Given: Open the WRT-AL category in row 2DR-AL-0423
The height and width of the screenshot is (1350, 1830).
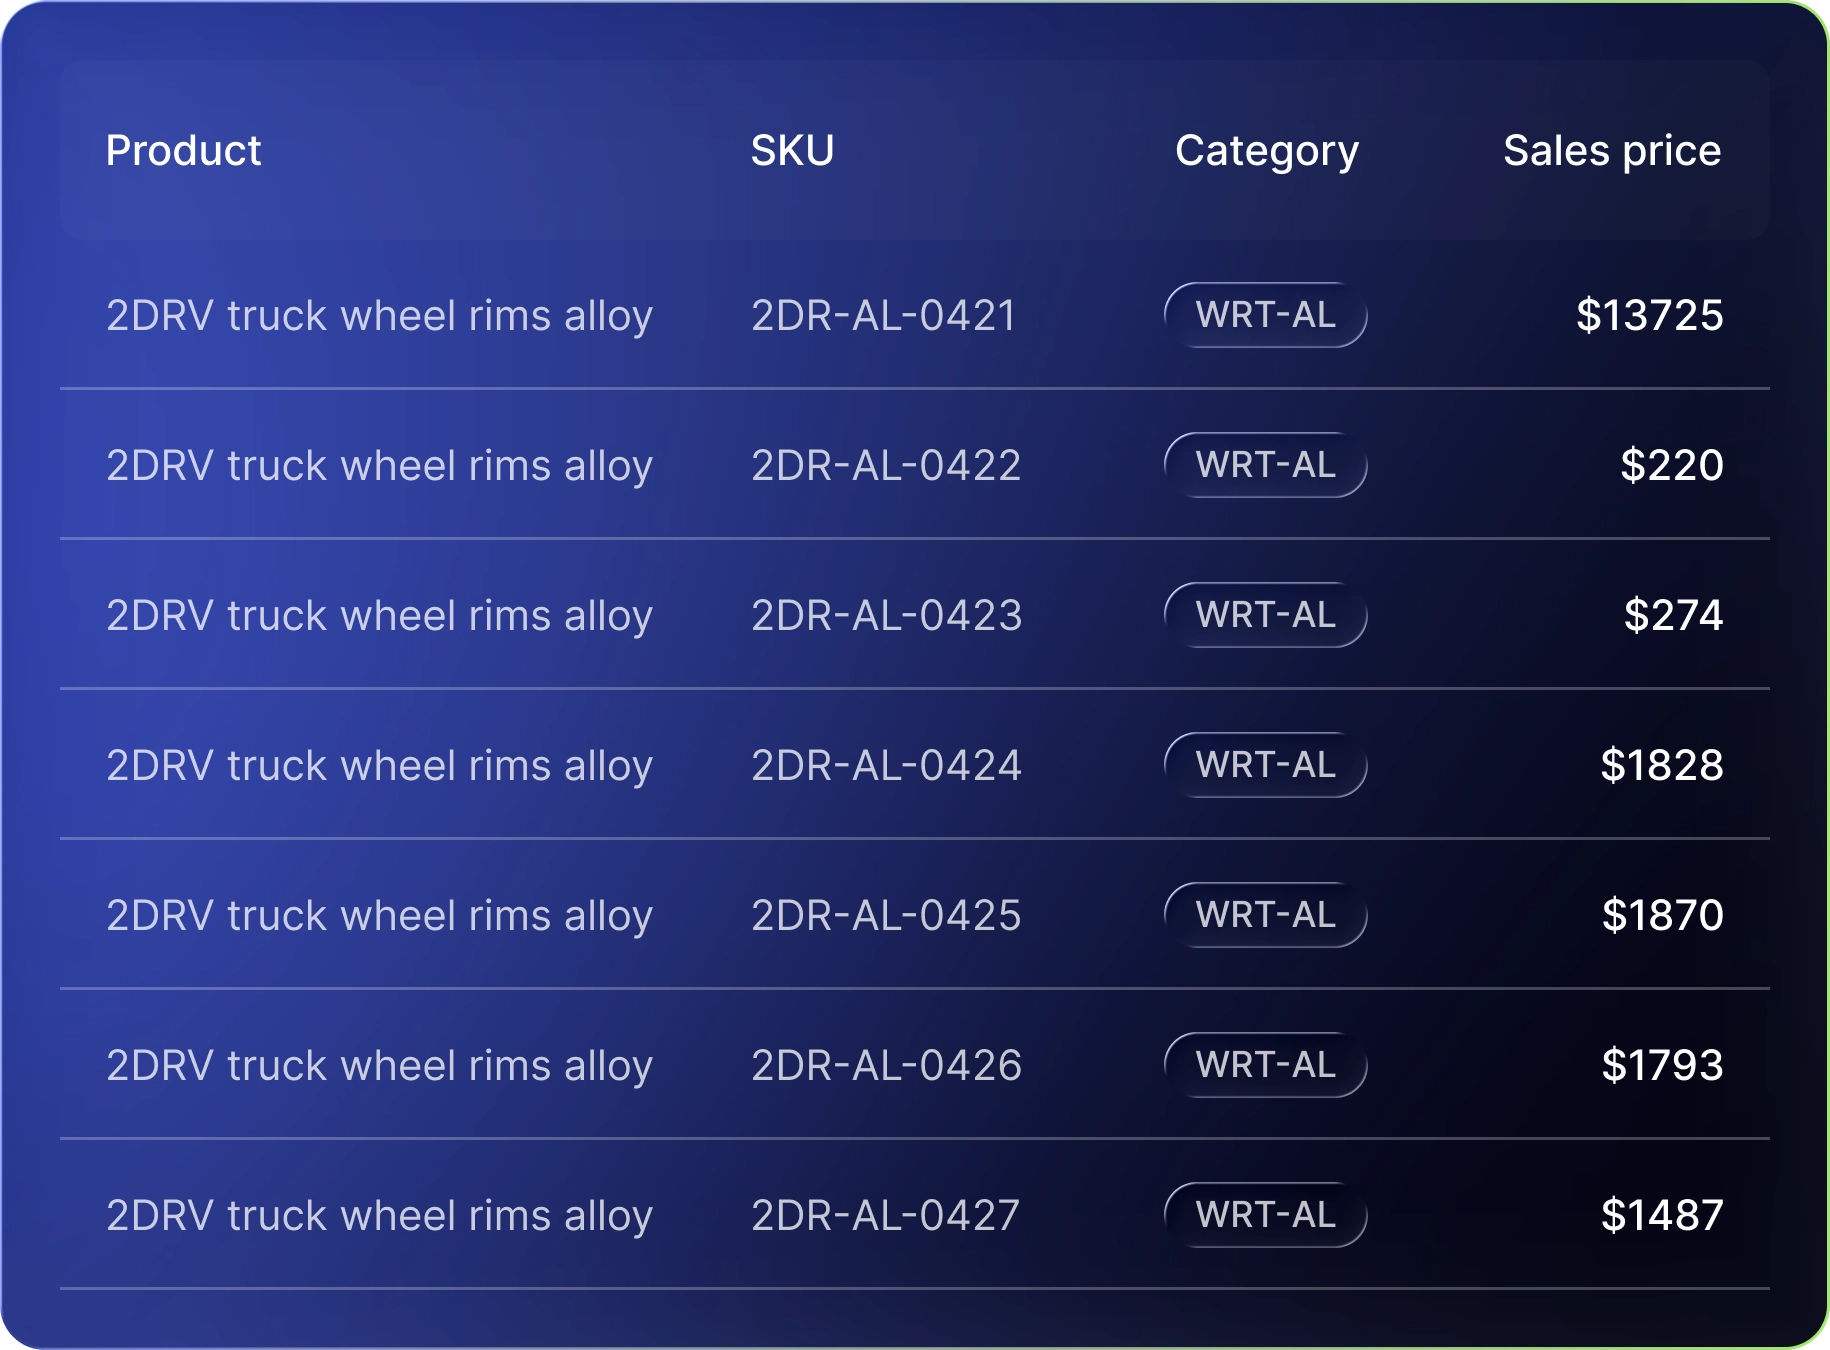Looking at the screenshot, I should 1265,615.
